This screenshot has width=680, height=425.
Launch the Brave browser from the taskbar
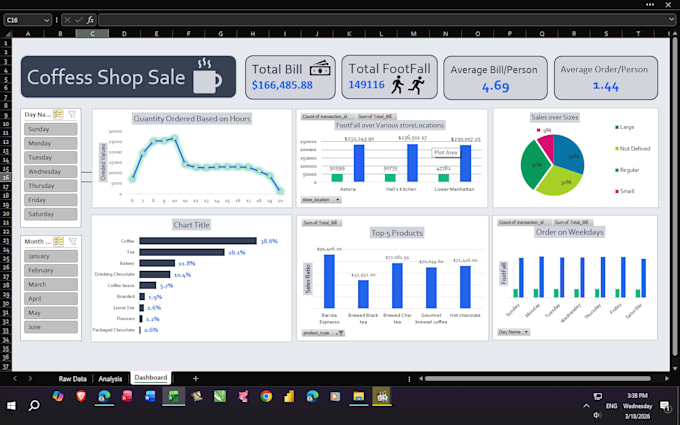coord(81,396)
